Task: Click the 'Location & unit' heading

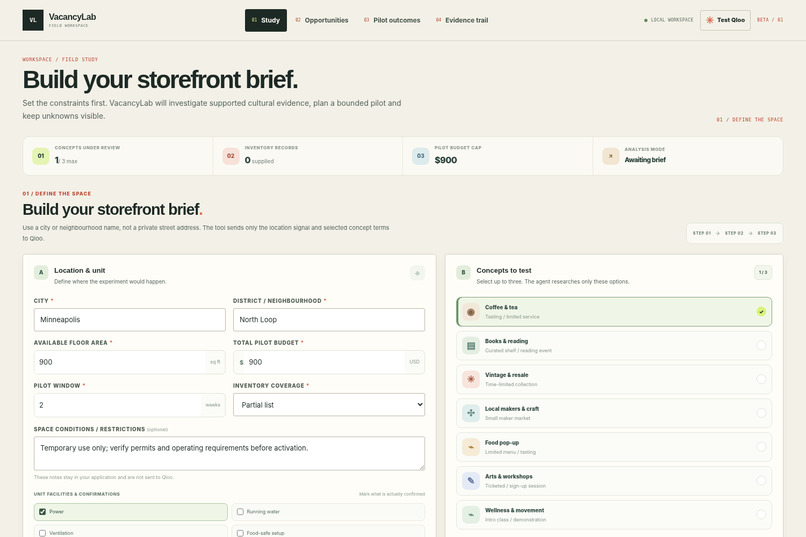Action: tap(80, 270)
